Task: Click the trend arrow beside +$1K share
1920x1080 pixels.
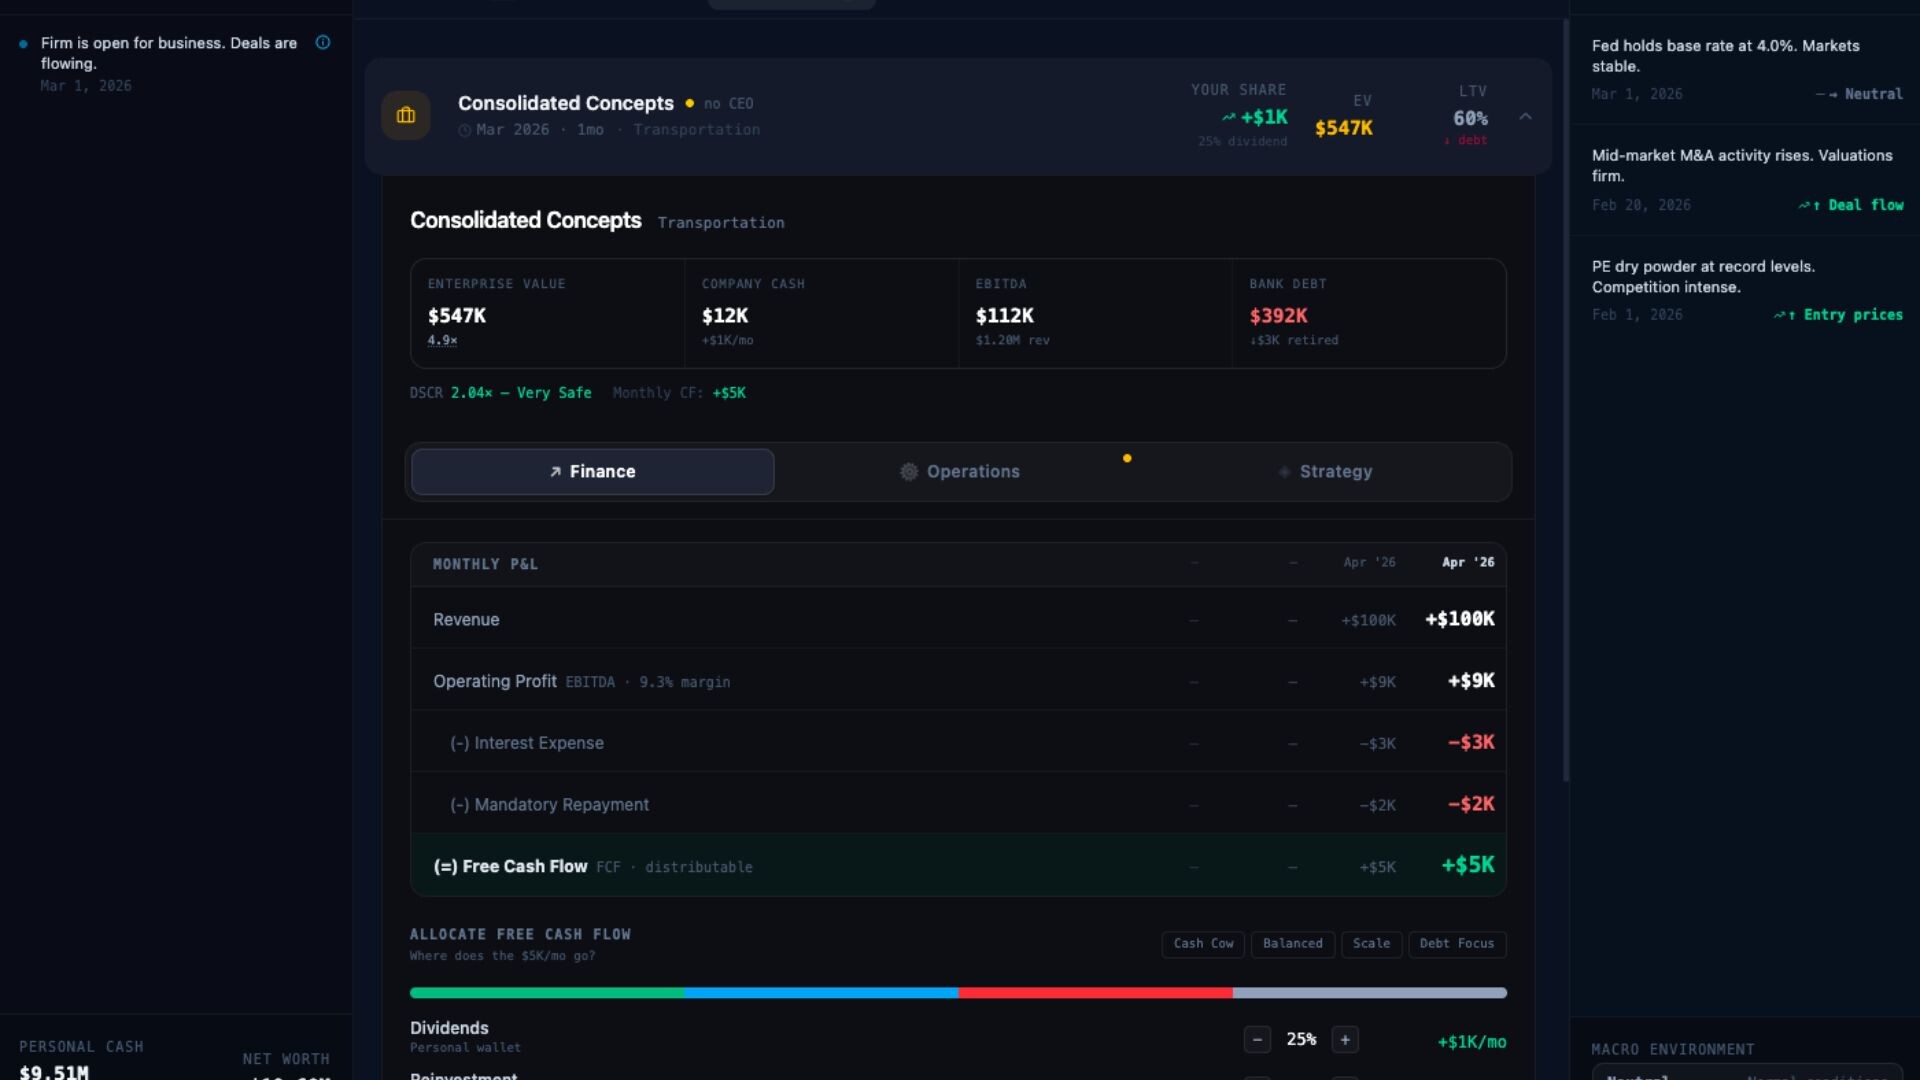Action: point(1228,117)
